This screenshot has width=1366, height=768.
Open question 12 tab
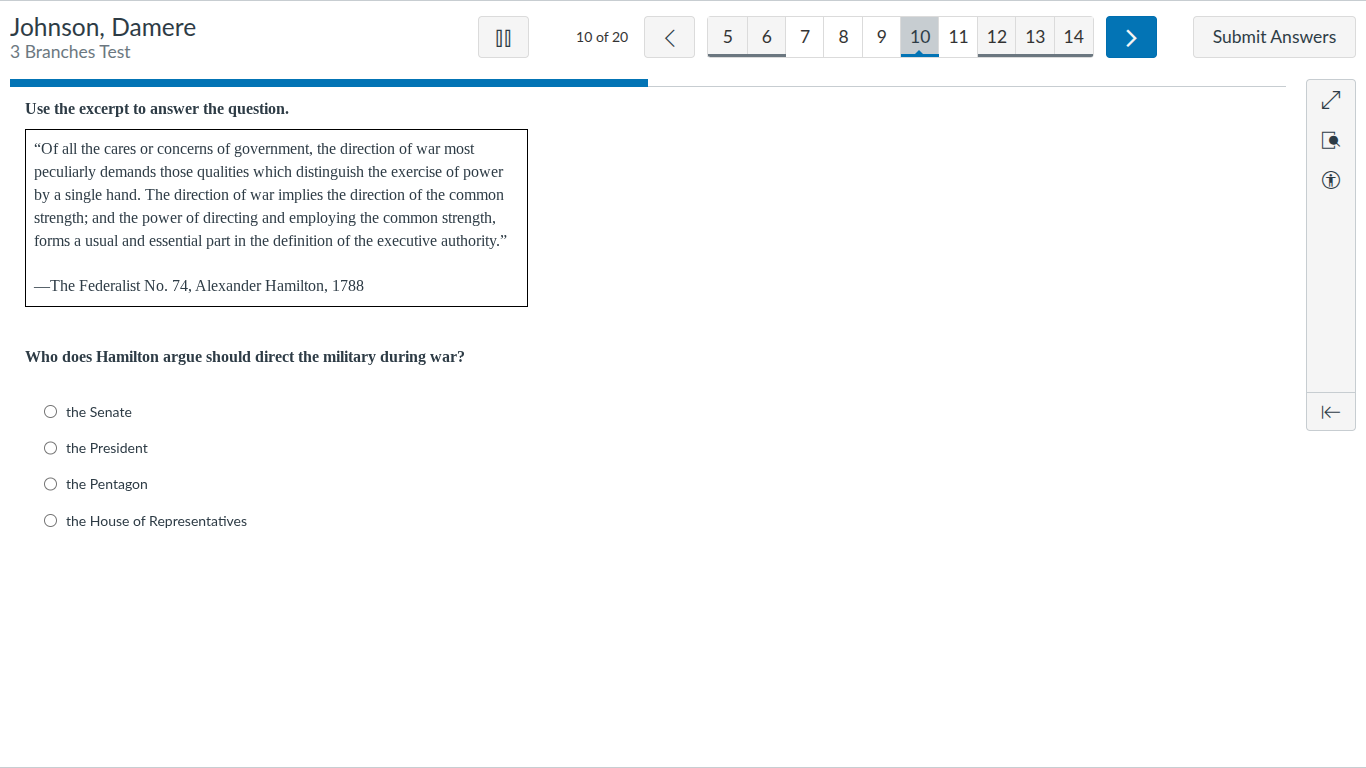[x=996, y=37]
